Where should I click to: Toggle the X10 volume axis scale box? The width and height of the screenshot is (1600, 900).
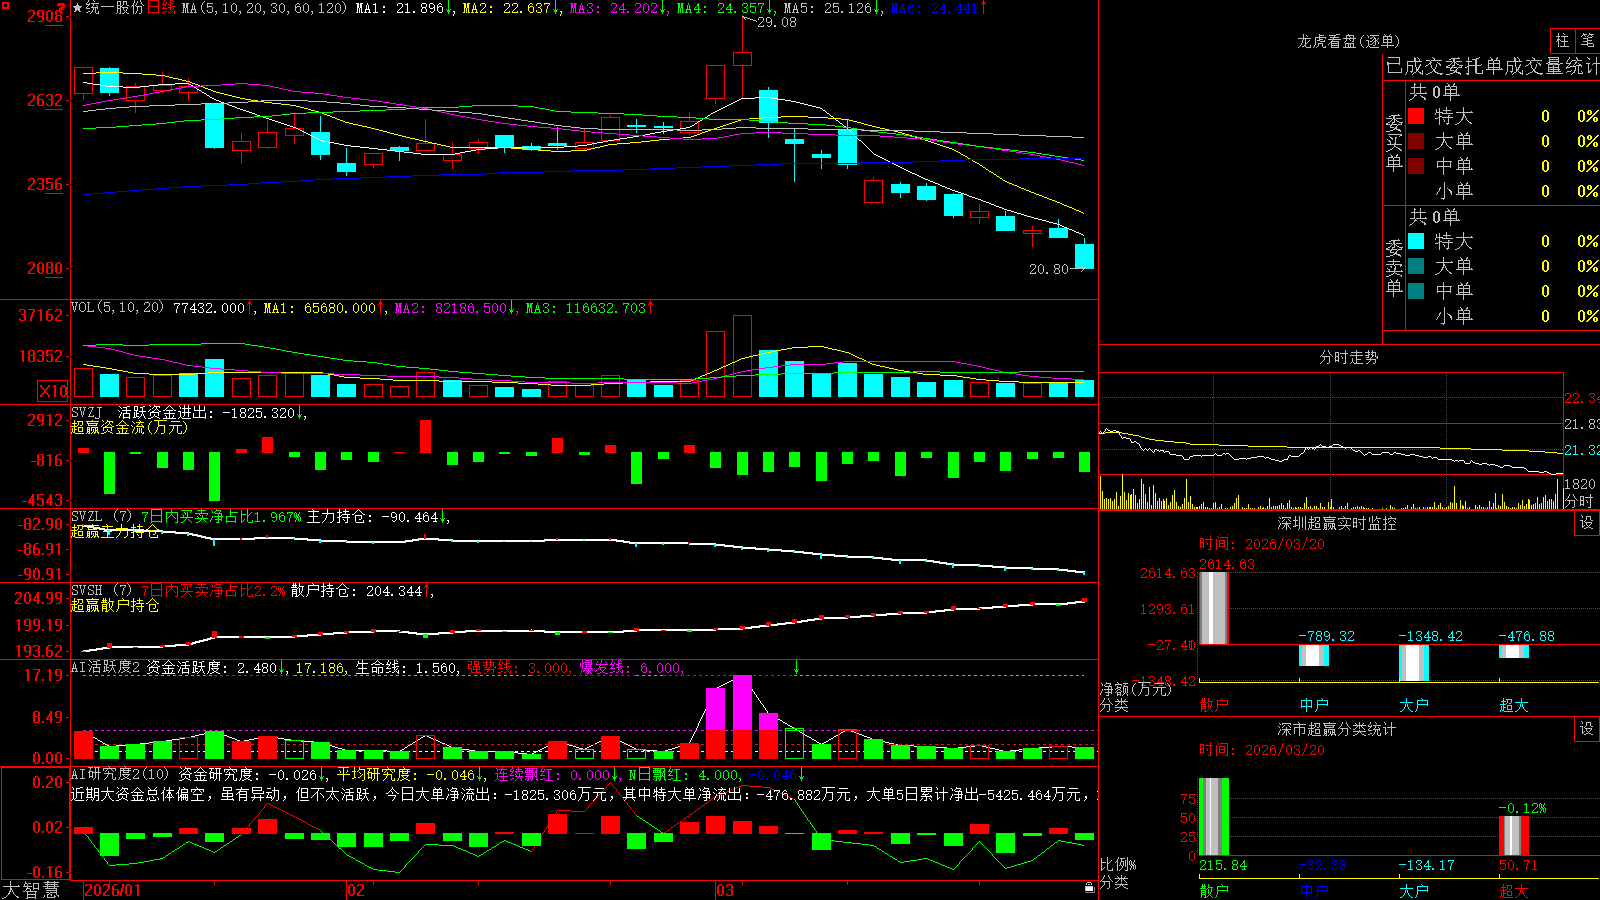[x=53, y=391]
